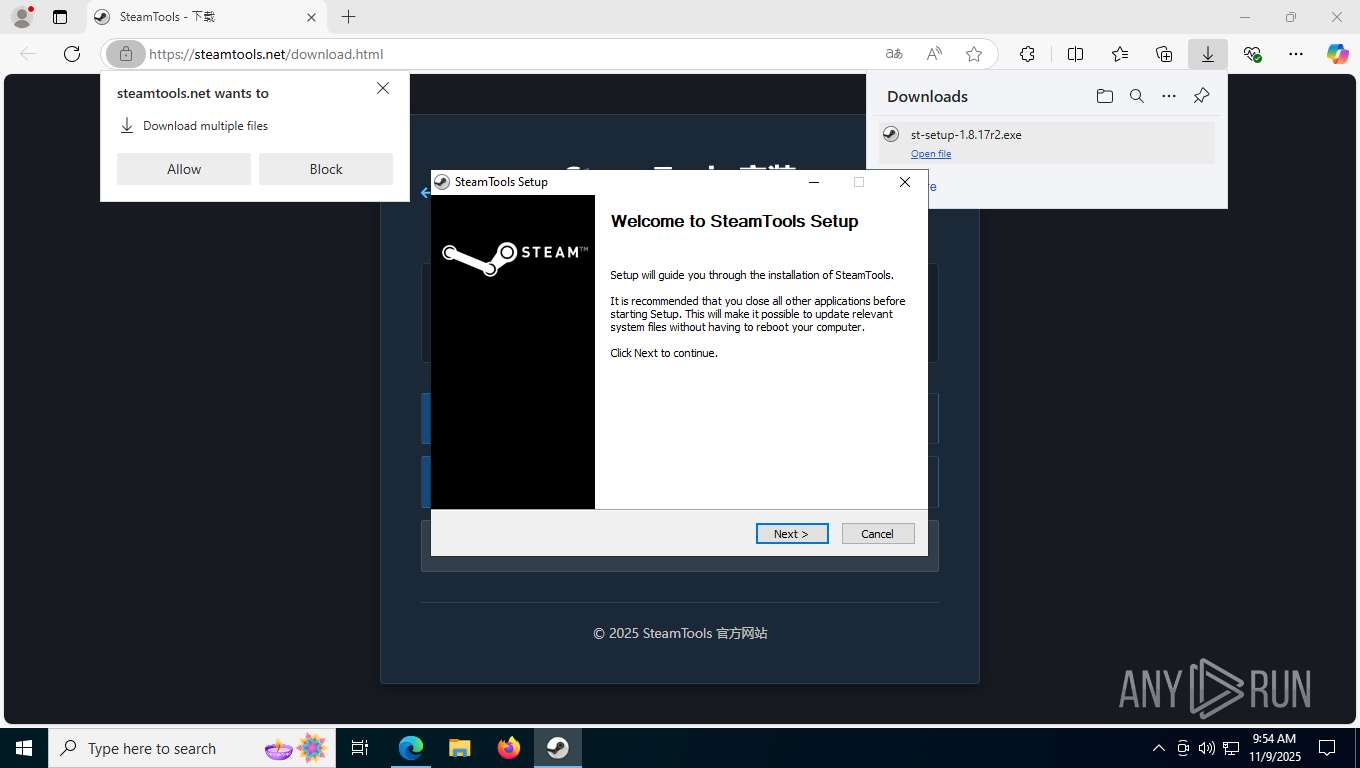
Task: Minimize the SteamTools Setup window
Action: point(814,182)
